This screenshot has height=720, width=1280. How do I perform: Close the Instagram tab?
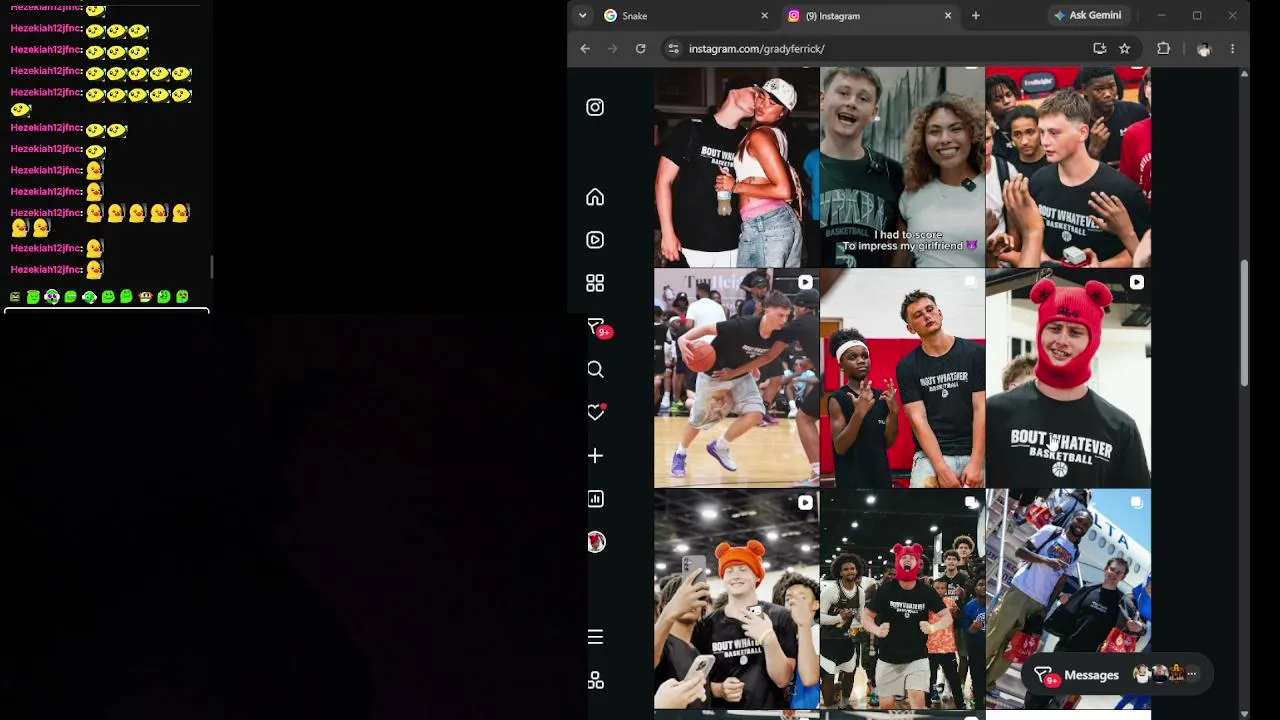(948, 16)
